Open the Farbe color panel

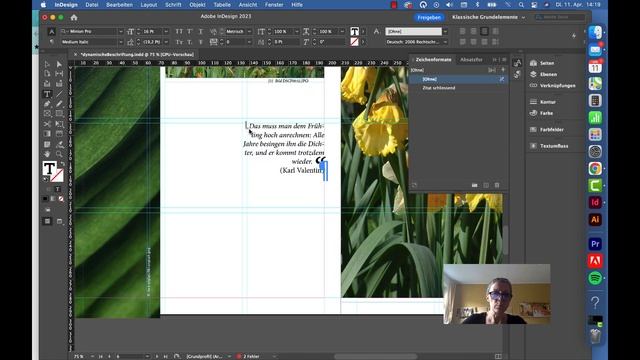[546, 113]
